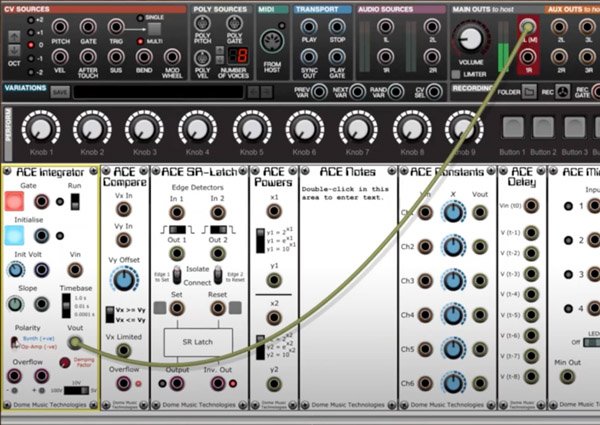The width and height of the screenshot is (600, 425).
Task: Click the RAND VAR jack
Action: coord(396,92)
